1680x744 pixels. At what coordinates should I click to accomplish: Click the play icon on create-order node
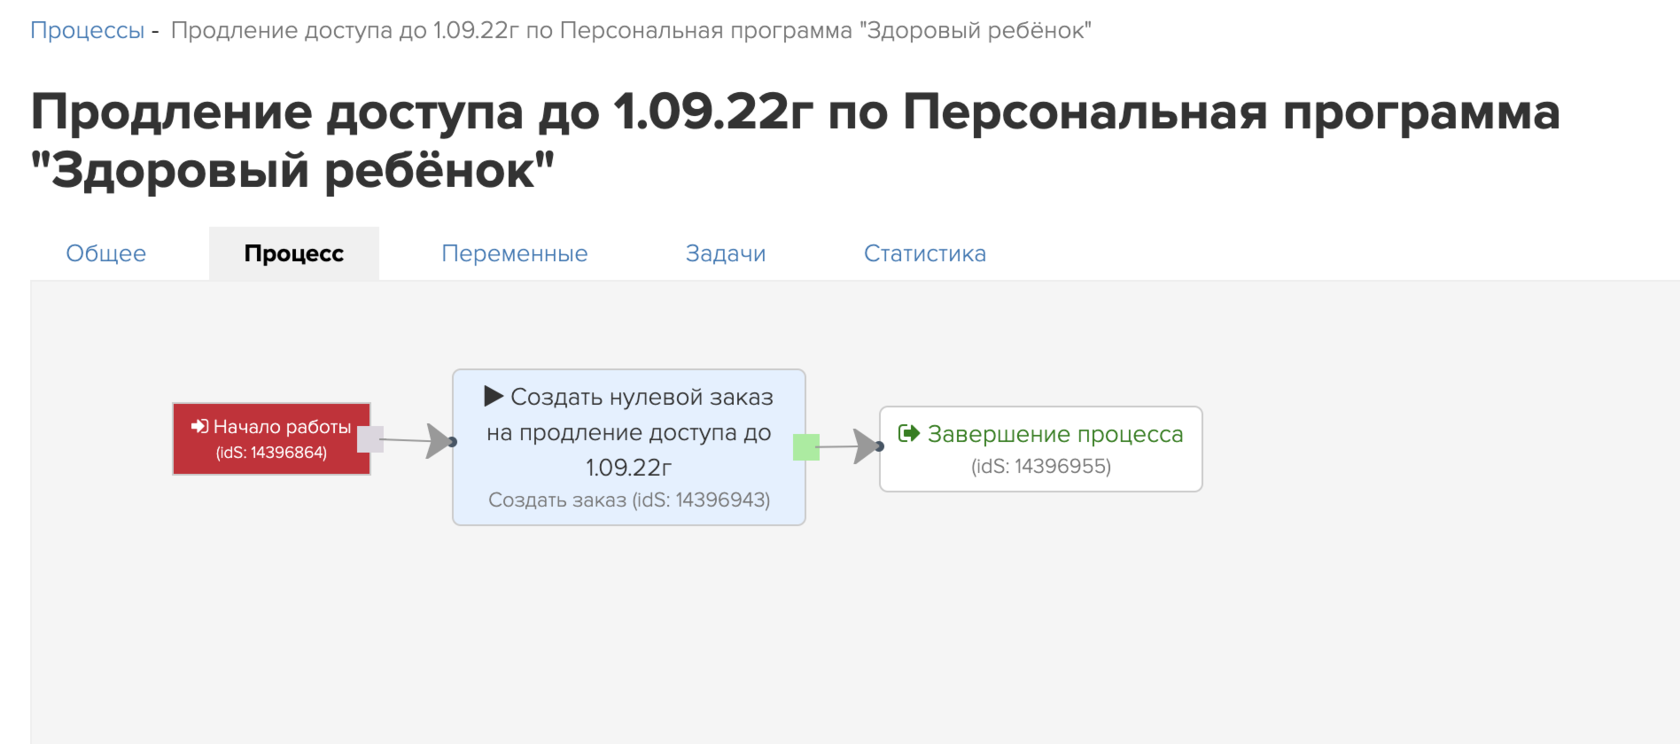(493, 397)
